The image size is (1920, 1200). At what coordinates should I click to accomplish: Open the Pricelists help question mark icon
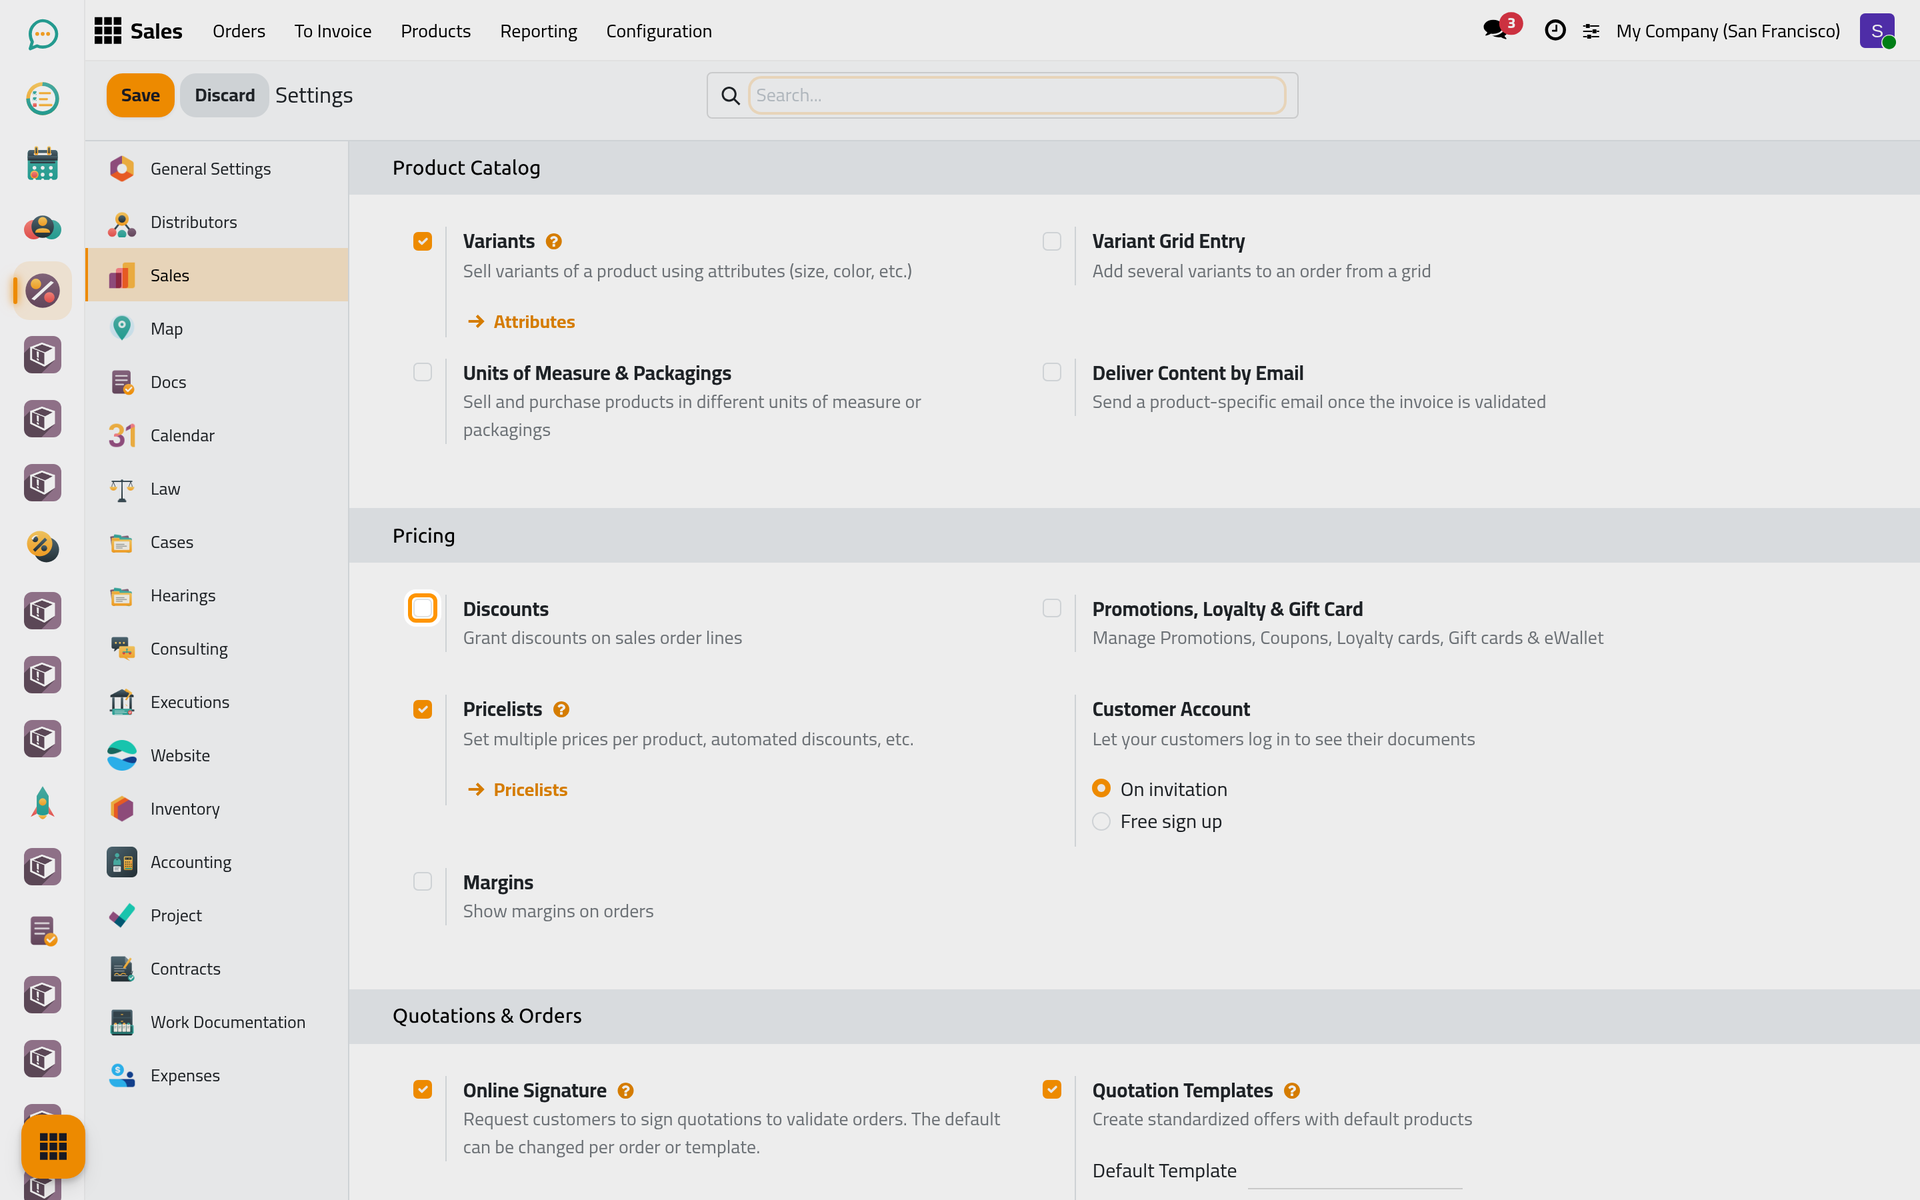pos(561,709)
